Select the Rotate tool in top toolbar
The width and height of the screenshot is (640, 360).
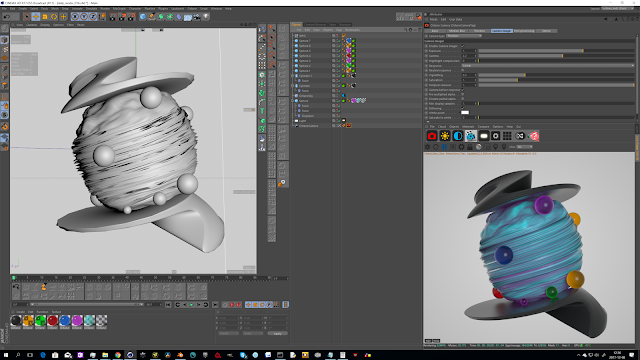click(54, 17)
